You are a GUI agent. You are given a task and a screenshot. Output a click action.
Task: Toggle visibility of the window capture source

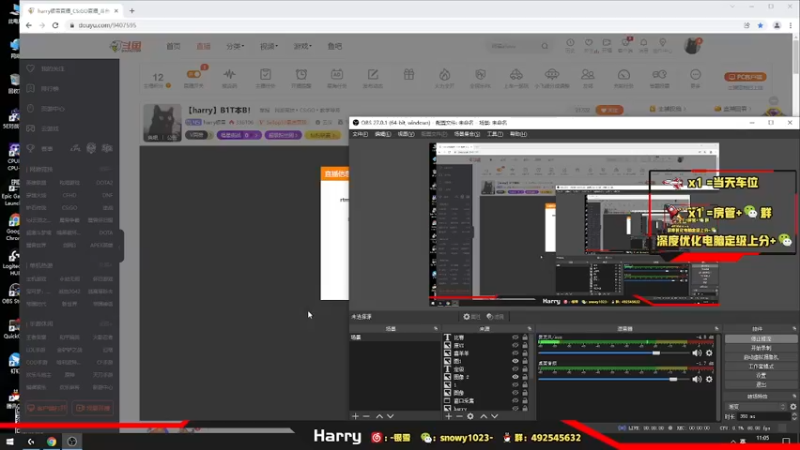(515, 401)
